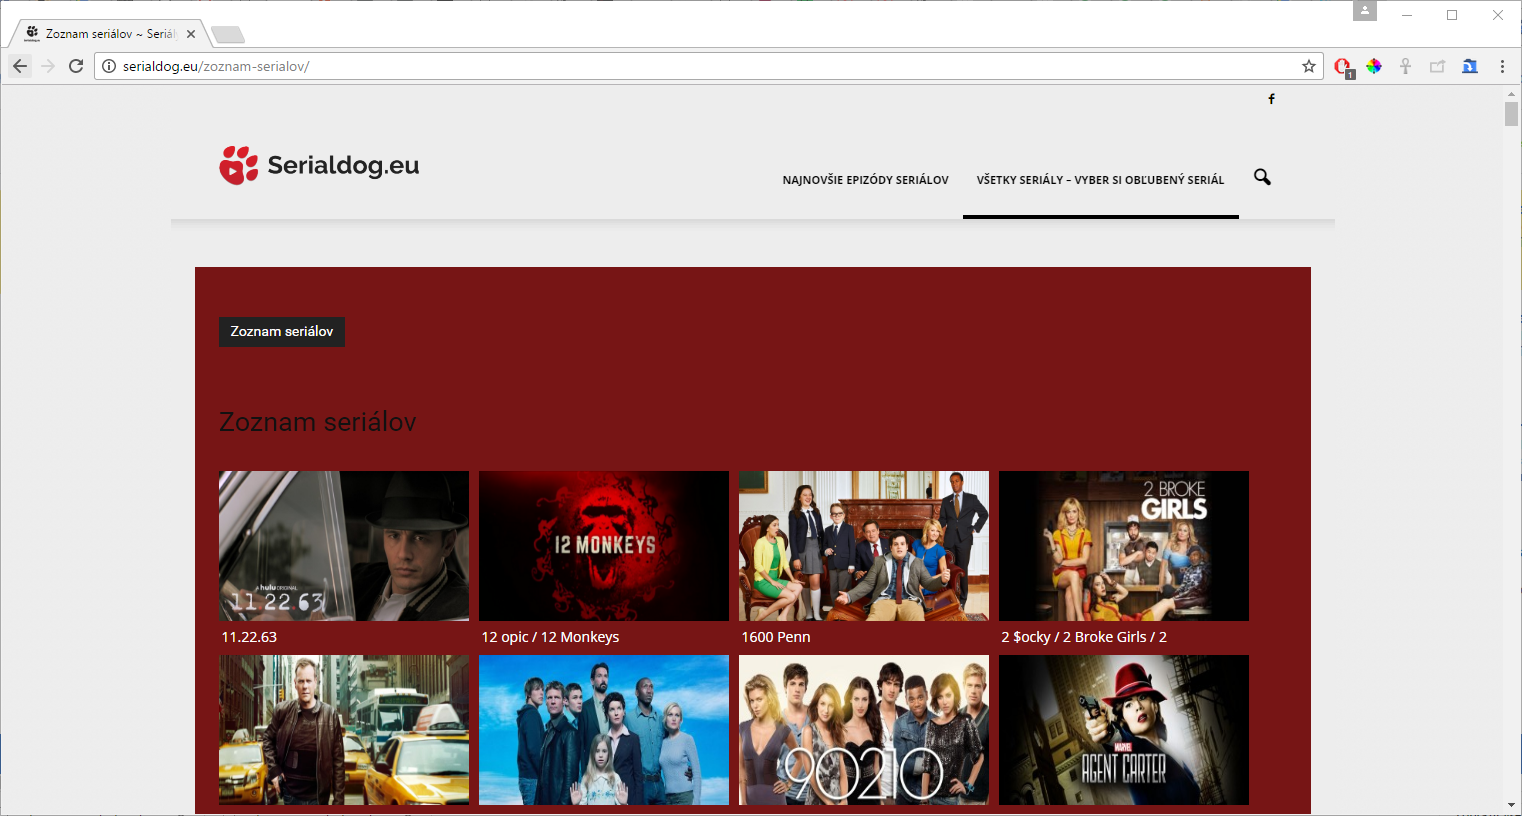Click the scrollbar down arrow
The image size is (1522, 816).
pos(1511,805)
